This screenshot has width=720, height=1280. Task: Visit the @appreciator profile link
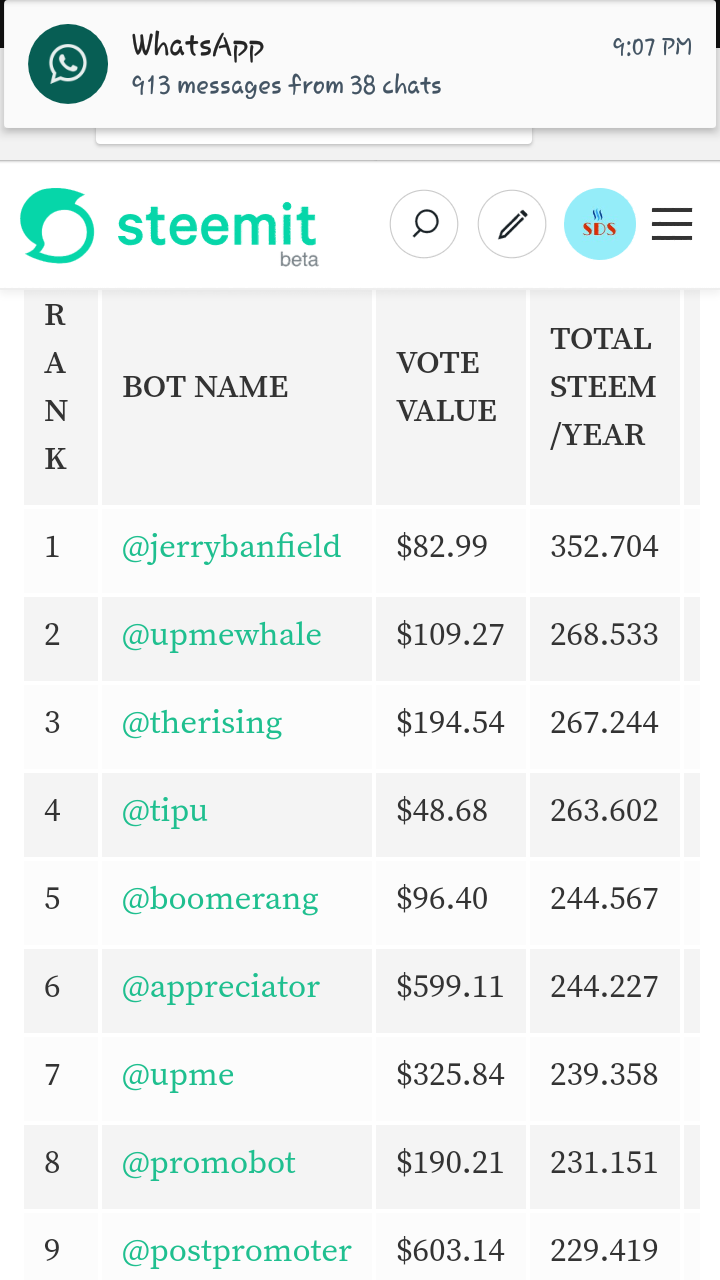(220, 987)
